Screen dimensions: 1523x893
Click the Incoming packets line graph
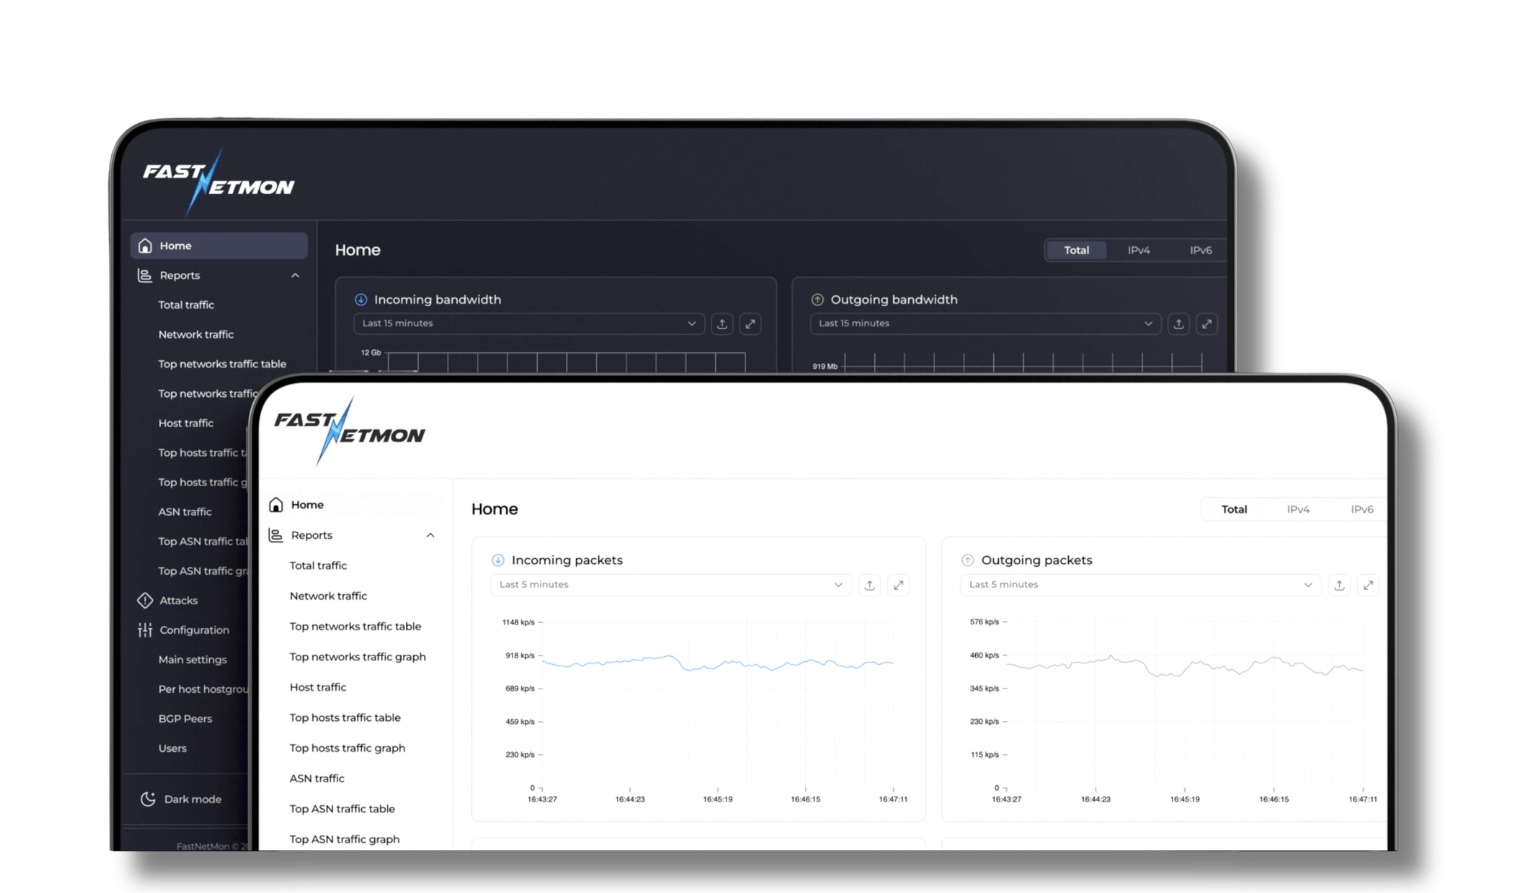point(717,663)
